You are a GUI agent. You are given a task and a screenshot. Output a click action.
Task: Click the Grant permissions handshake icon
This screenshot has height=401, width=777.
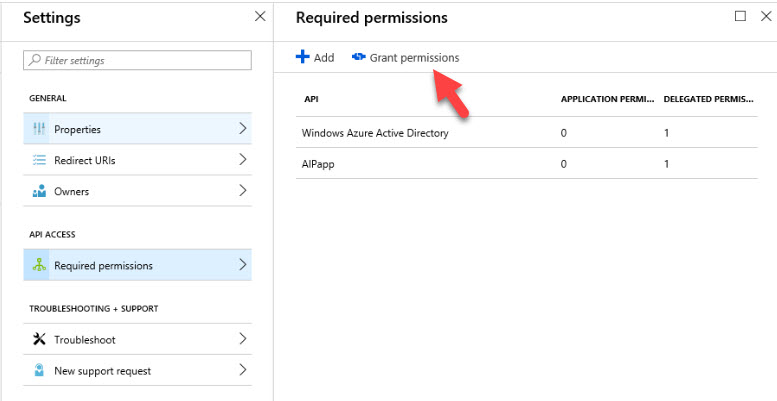[359, 57]
